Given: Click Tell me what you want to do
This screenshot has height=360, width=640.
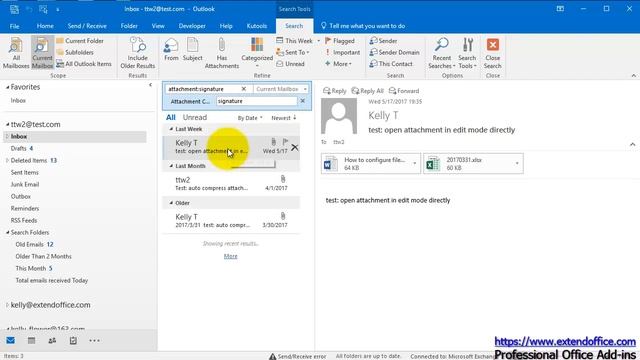Looking at the screenshot, I should (x=363, y=26).
